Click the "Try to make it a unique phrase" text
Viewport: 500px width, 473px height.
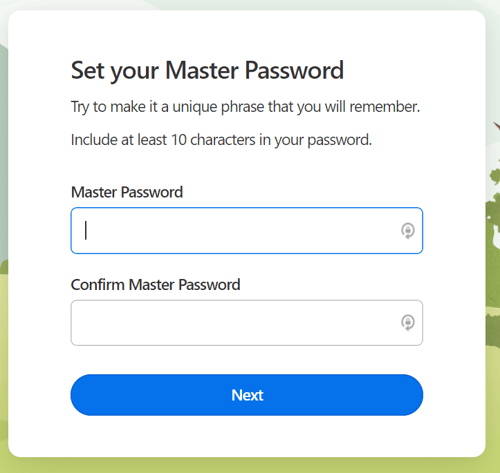[169, 107]
